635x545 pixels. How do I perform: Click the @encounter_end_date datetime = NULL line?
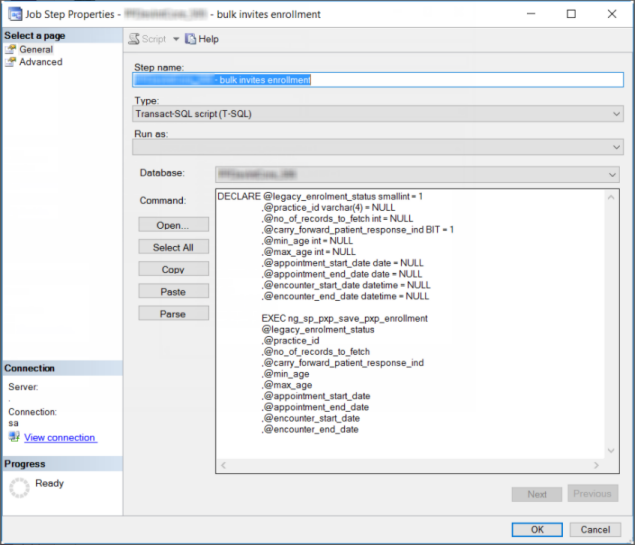[x=345, y=296]
